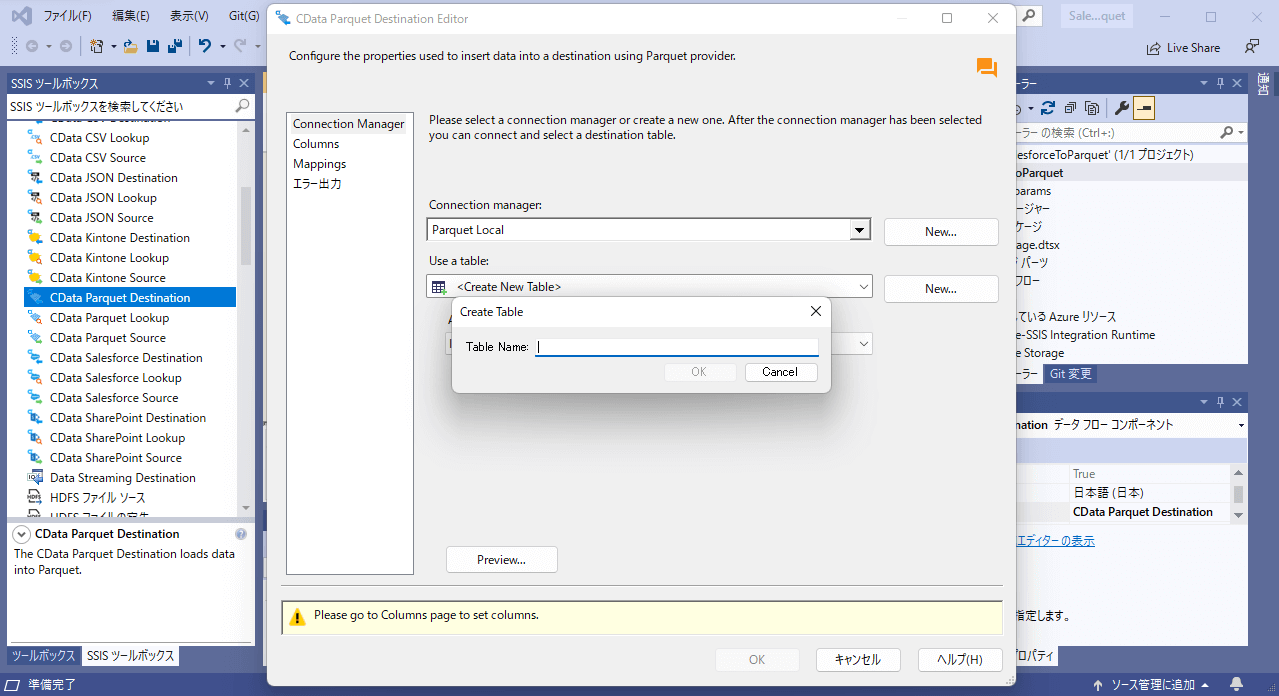The image size is (1279, 696).
Task: Click the Table Name input field
Action: pos(677,347)
